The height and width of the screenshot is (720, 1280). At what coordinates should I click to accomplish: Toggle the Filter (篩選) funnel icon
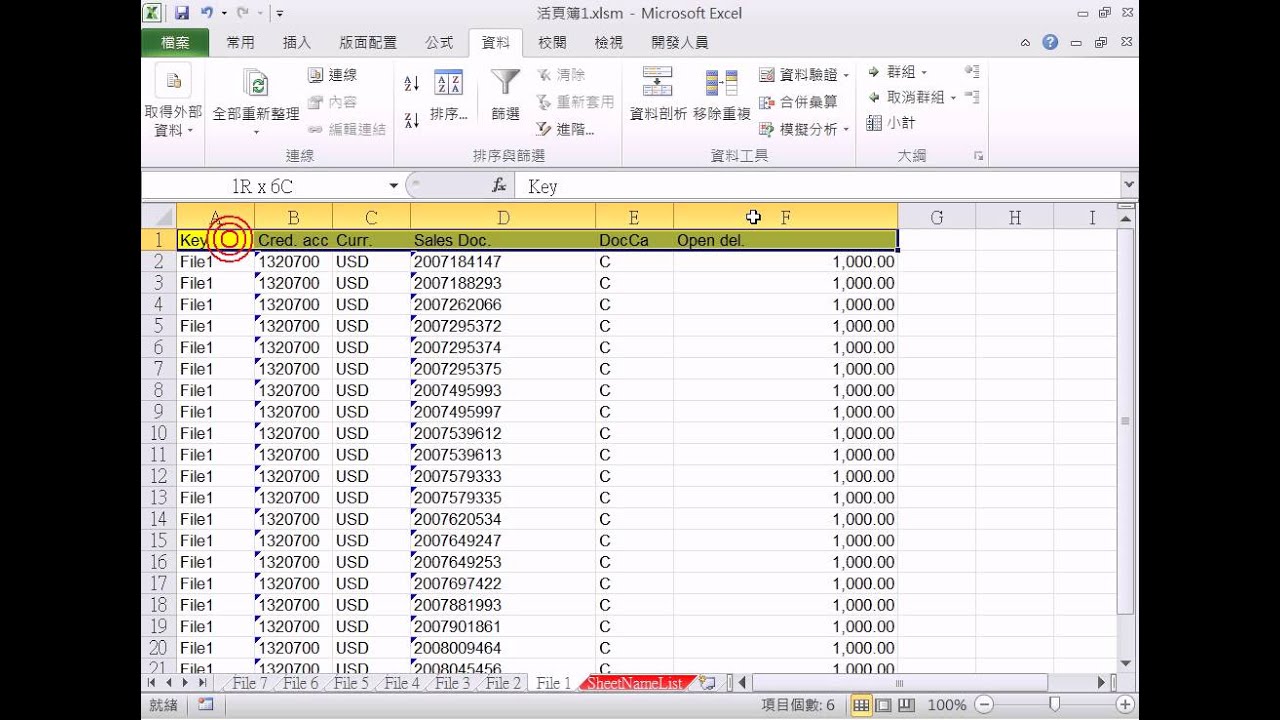(505, 83)
